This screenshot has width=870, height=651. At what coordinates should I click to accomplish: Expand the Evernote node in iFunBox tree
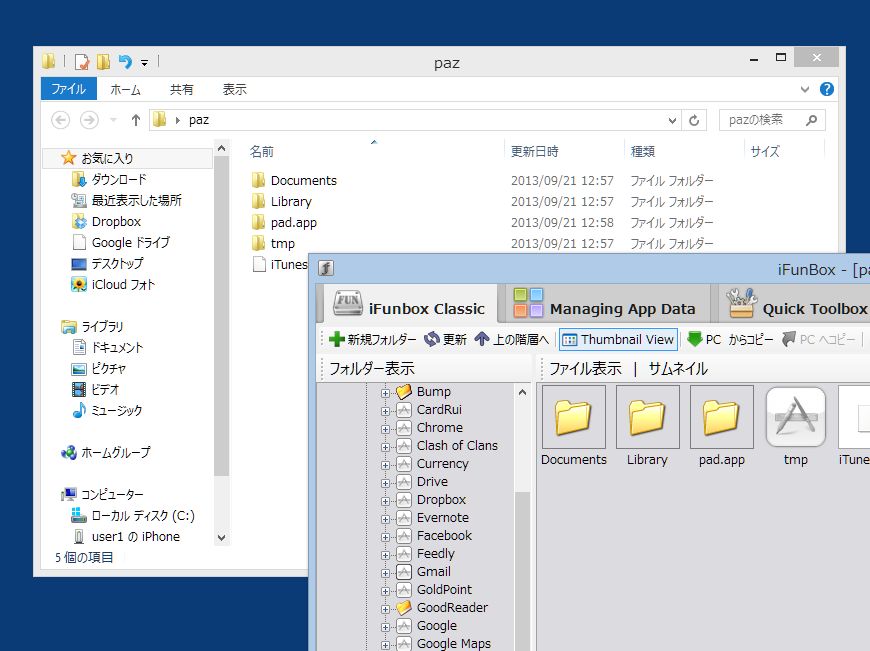pos(385,519)
